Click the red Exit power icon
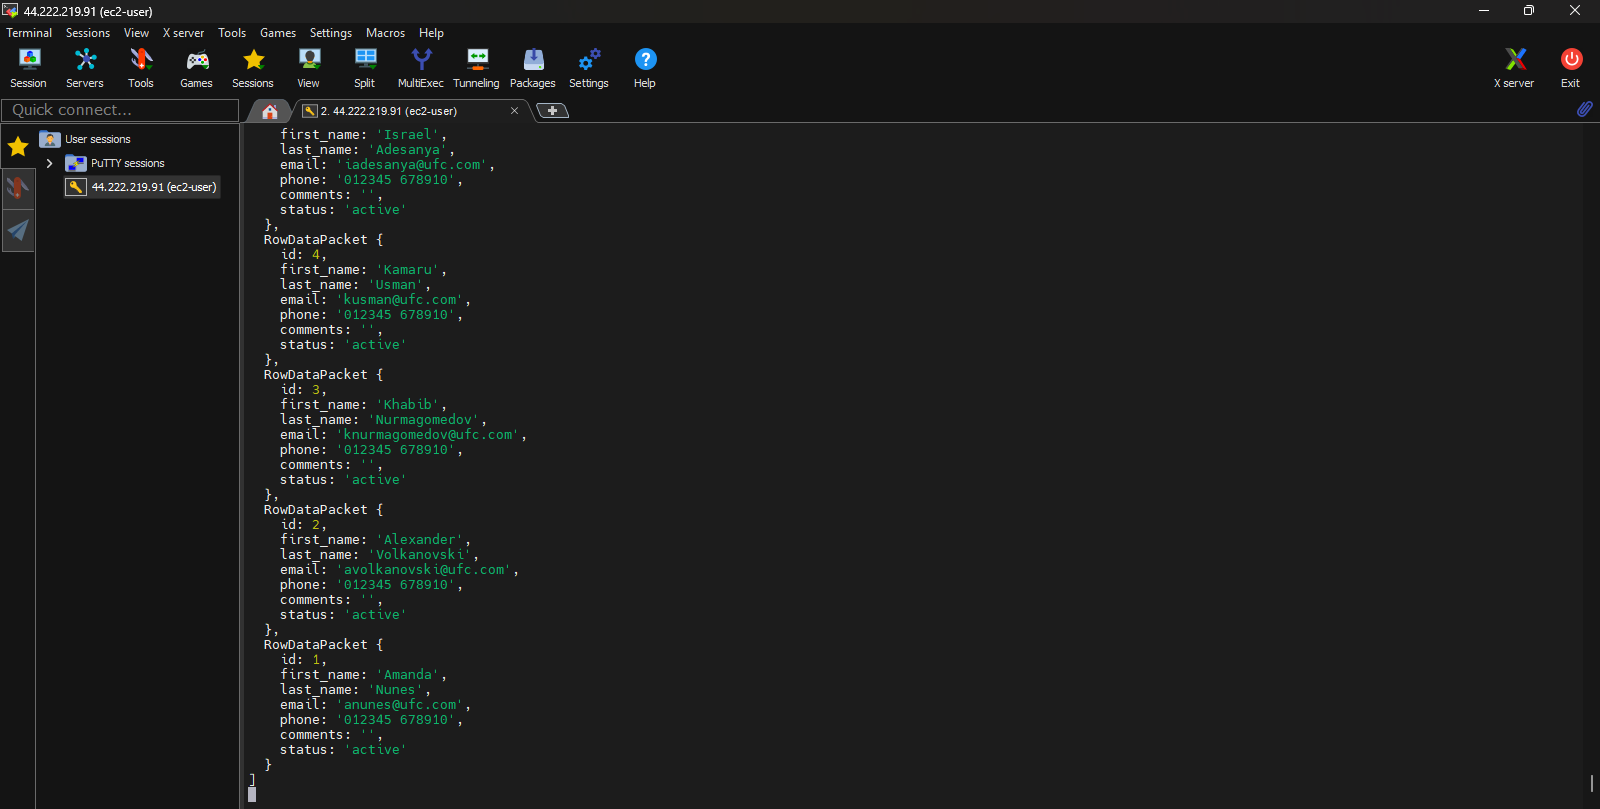The image size is (1600, 809). [1571, 68]
